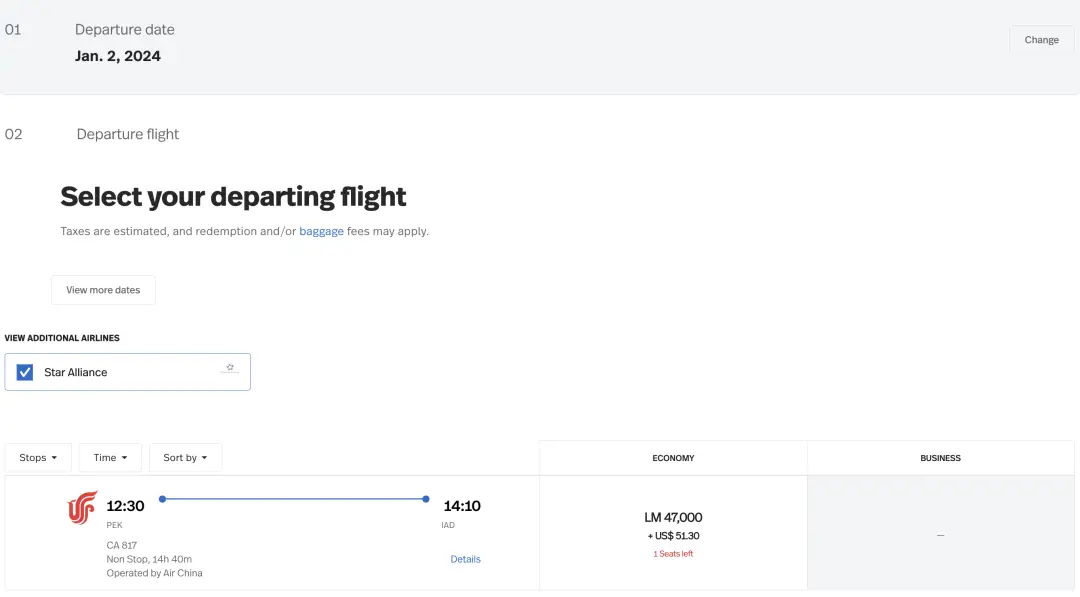Viewport: 1080px width, 597px height.
Task: Click the Jan. 2, 2024 departure date
Action: point(118,56)
